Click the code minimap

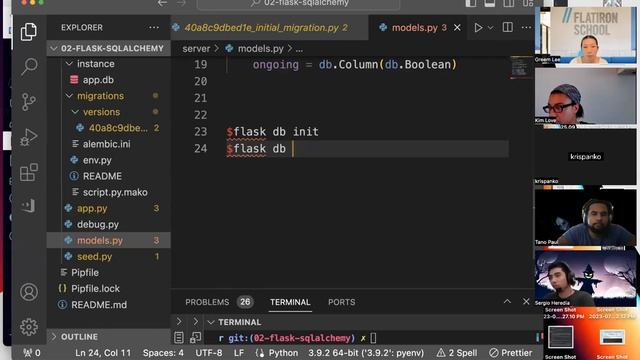pos(519,68)
